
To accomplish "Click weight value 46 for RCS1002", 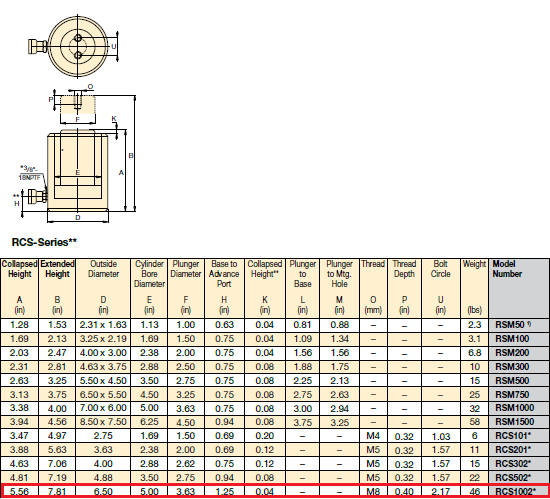I will click(x=475, y=492).
